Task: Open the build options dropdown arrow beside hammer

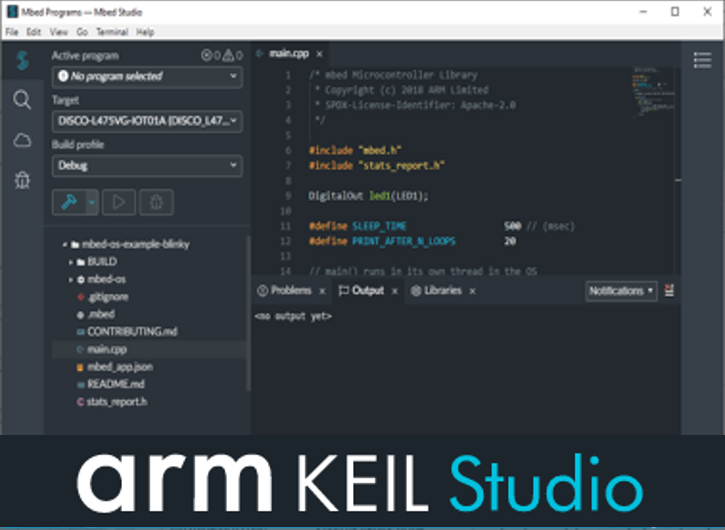Action: [92, 202]
